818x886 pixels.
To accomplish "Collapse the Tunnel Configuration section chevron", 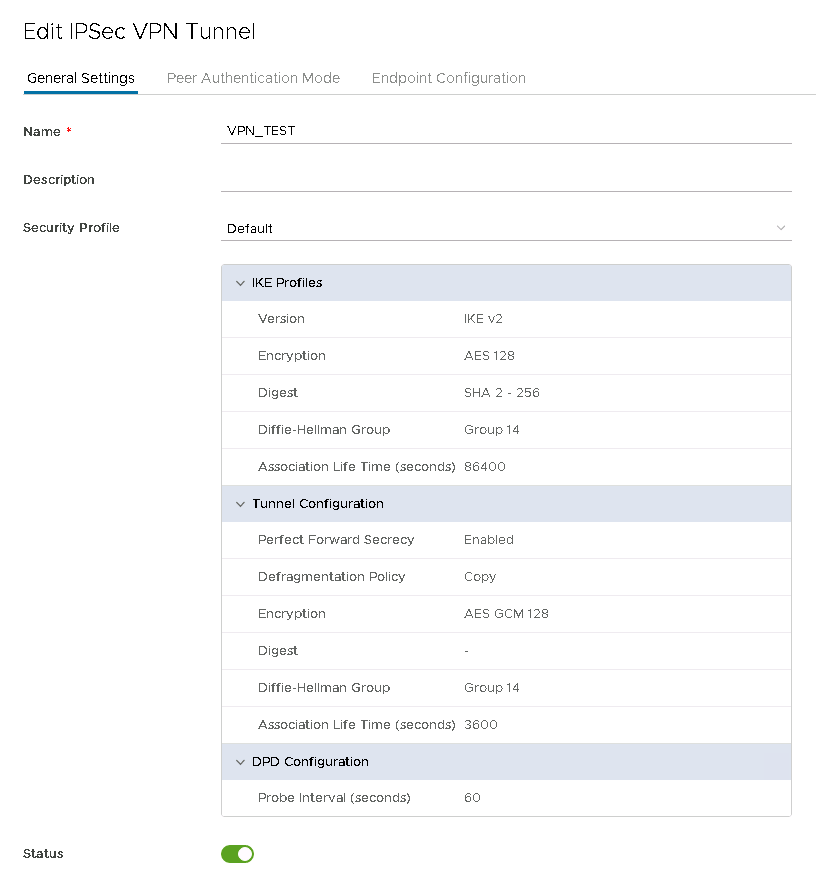I will click(240, 504).
